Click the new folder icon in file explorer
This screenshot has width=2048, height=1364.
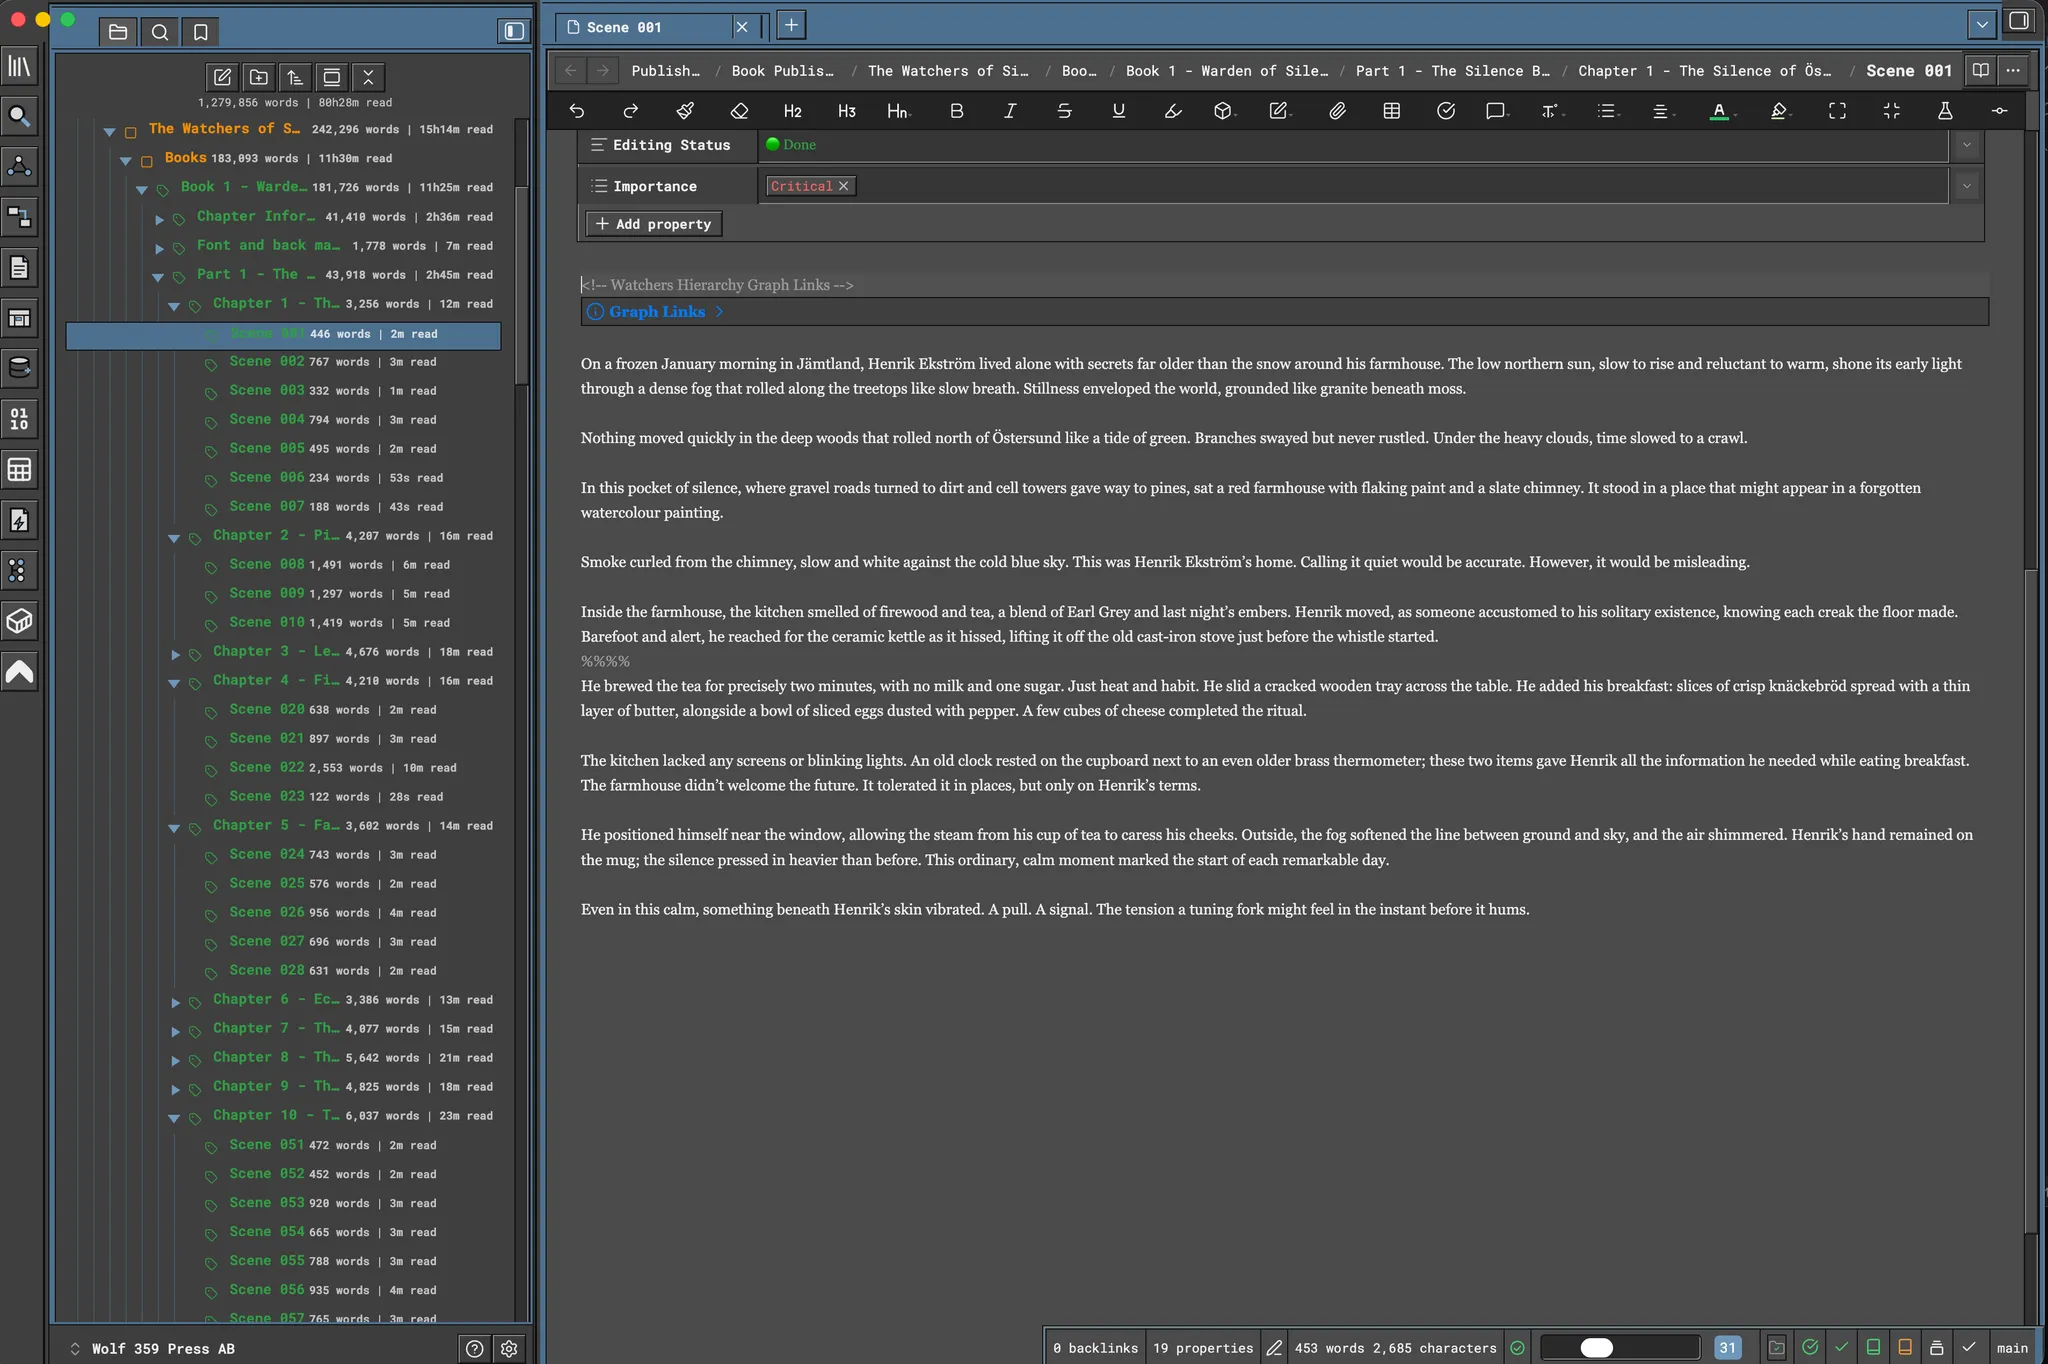[x=259, y=77]
